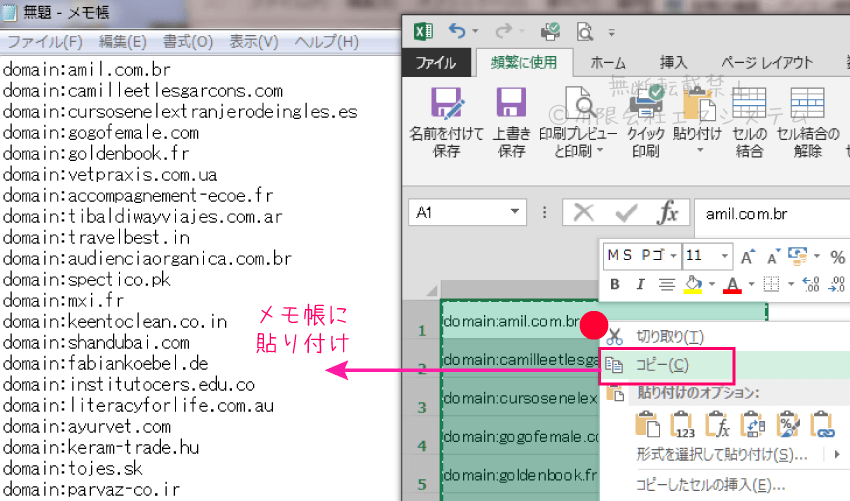
Task: Click the Excel application logo icon
Action: [423, 31]
